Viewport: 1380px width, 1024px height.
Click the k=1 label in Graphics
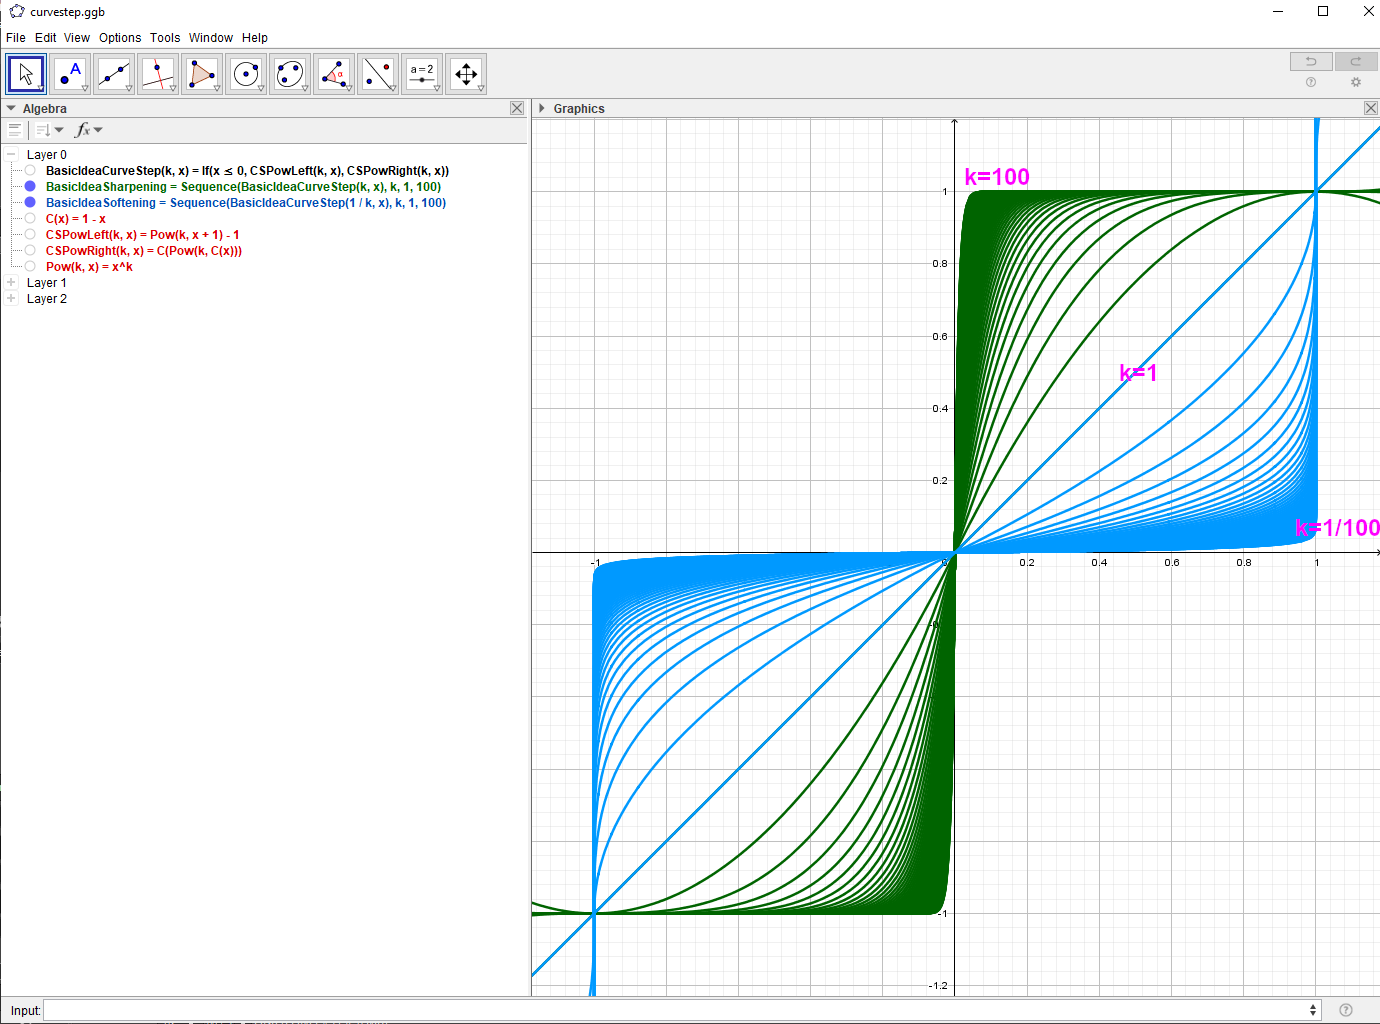coord(1138,373)
